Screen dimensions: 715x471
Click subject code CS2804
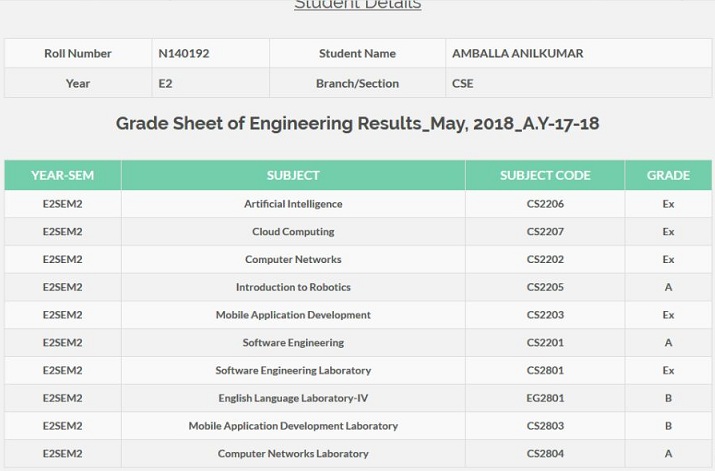pos(545,454)
